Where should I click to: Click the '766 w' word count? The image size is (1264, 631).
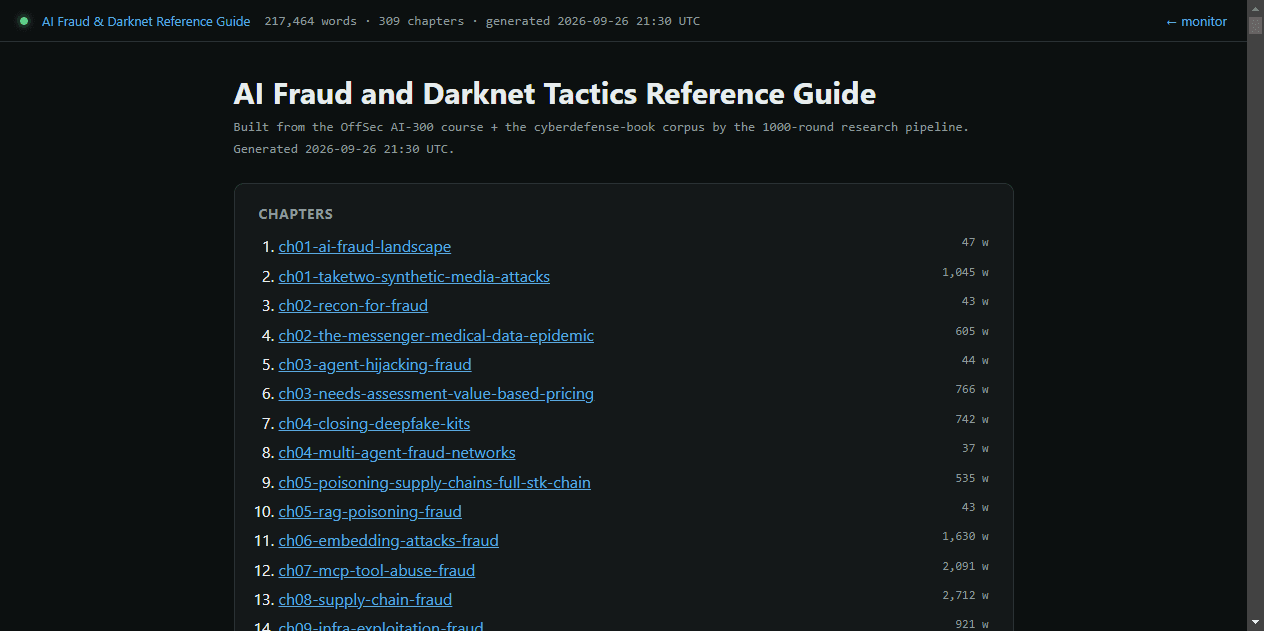tap(972, 390)
